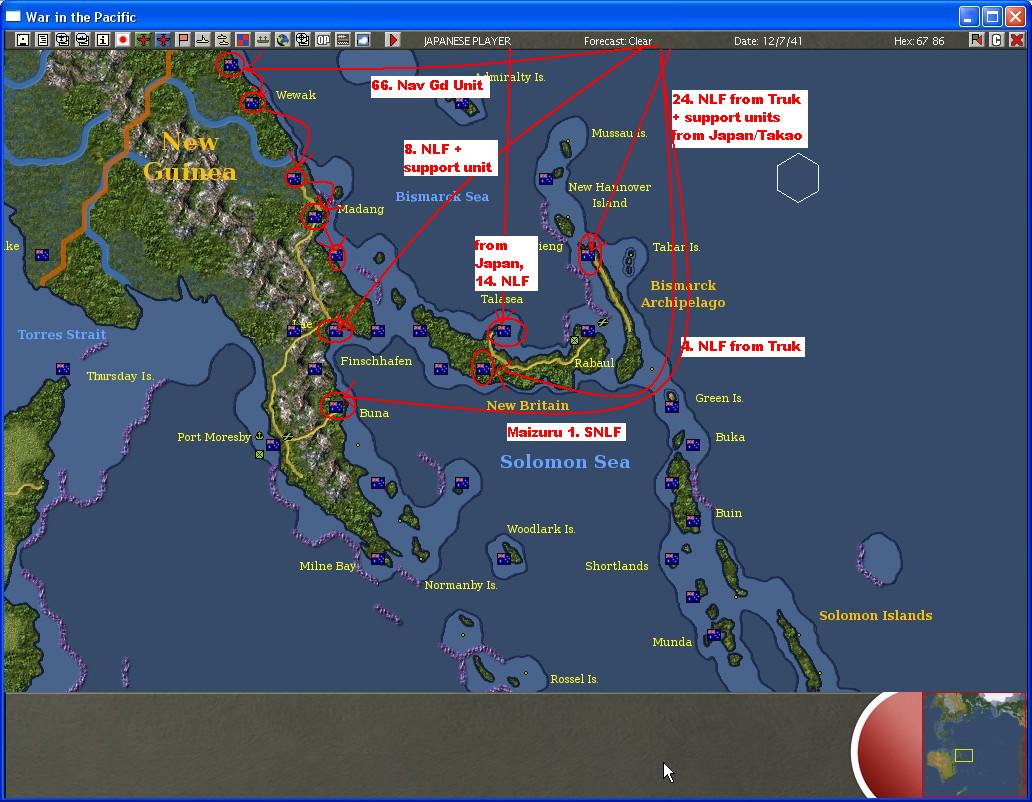Select the base flag at Milne Bay
The width and height of the screenshot is (1032, 802).
pyautogui.click(x=378, y=559)
